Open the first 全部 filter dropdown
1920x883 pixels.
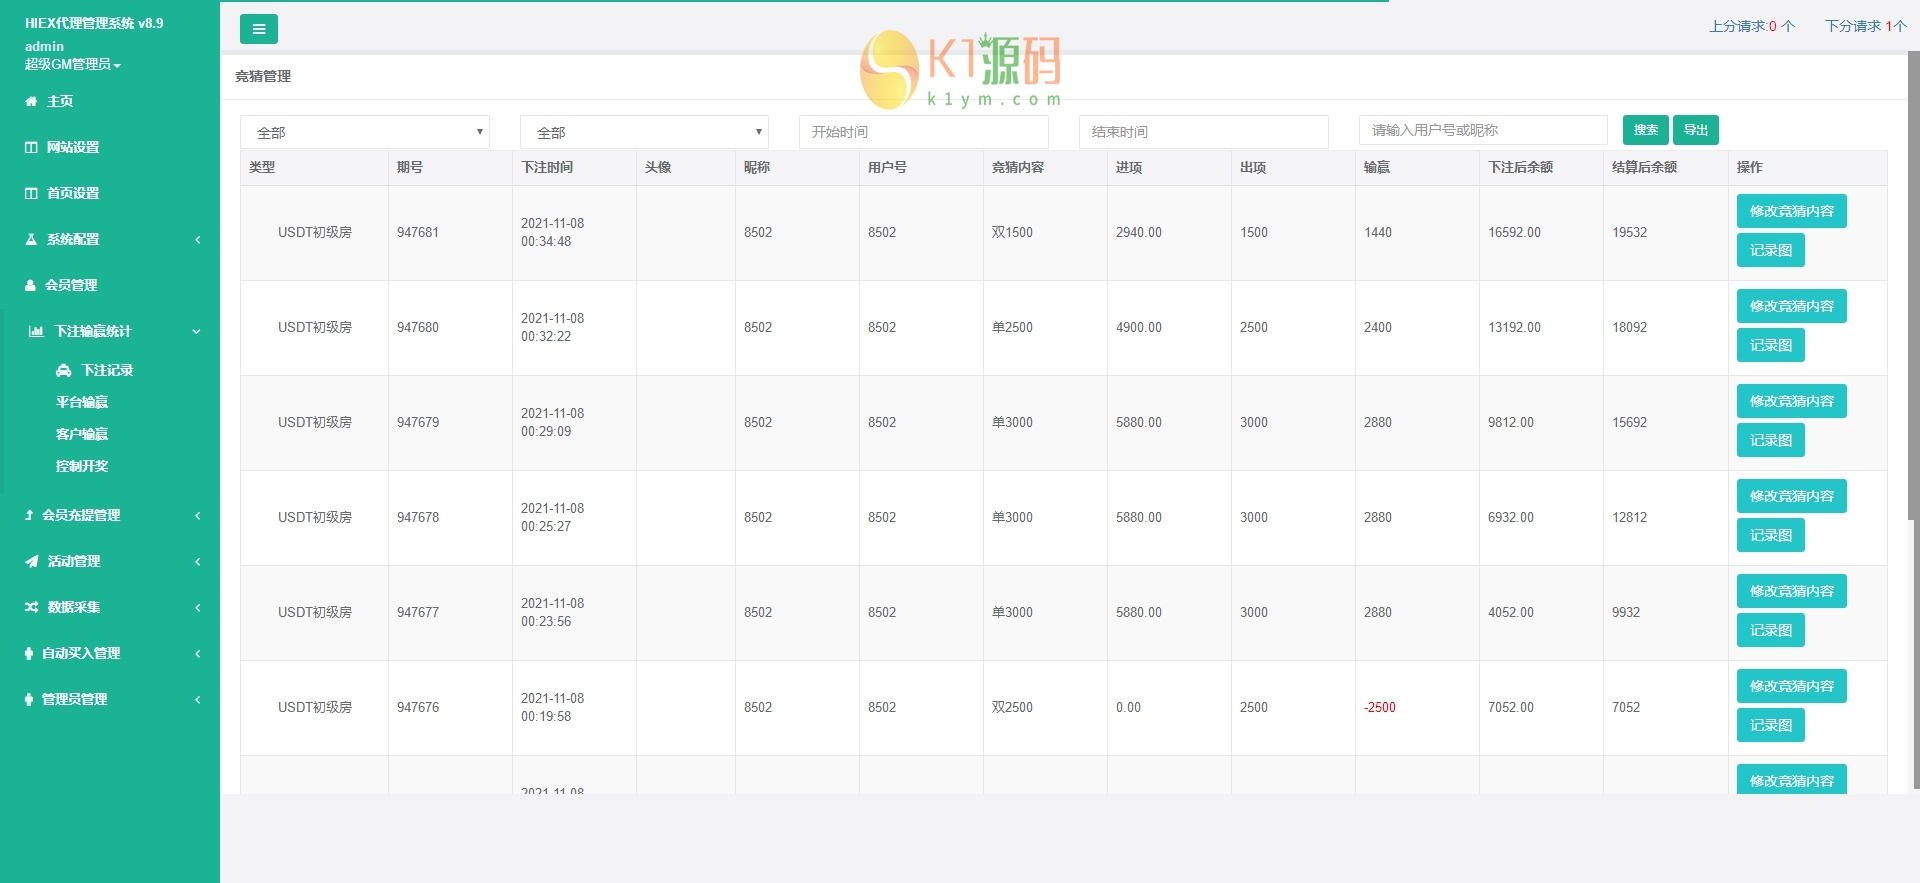364,132
